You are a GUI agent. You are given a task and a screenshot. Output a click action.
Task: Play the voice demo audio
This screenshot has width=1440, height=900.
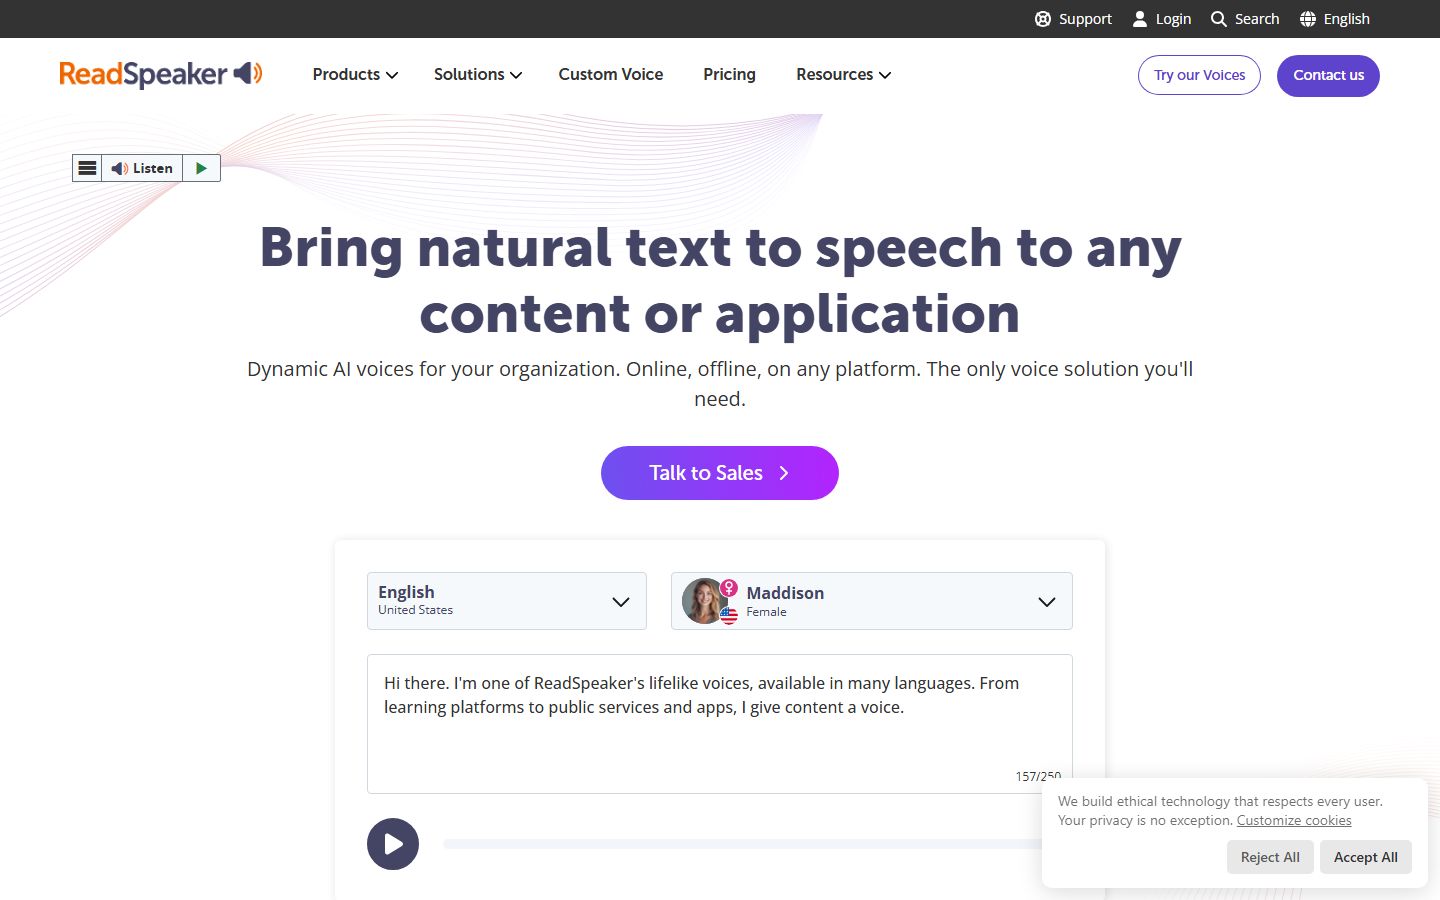click(x=393, y=844)
